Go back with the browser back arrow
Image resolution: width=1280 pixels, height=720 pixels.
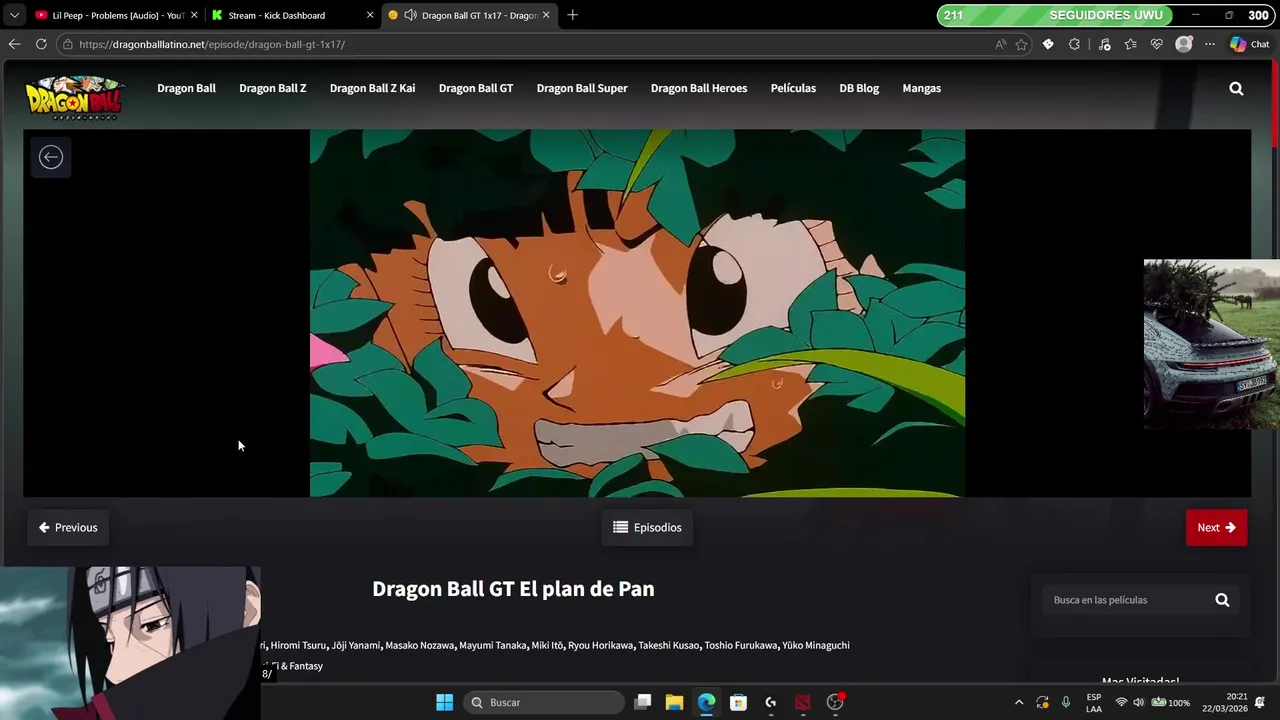pyautogui.click(x=14, y=44)
